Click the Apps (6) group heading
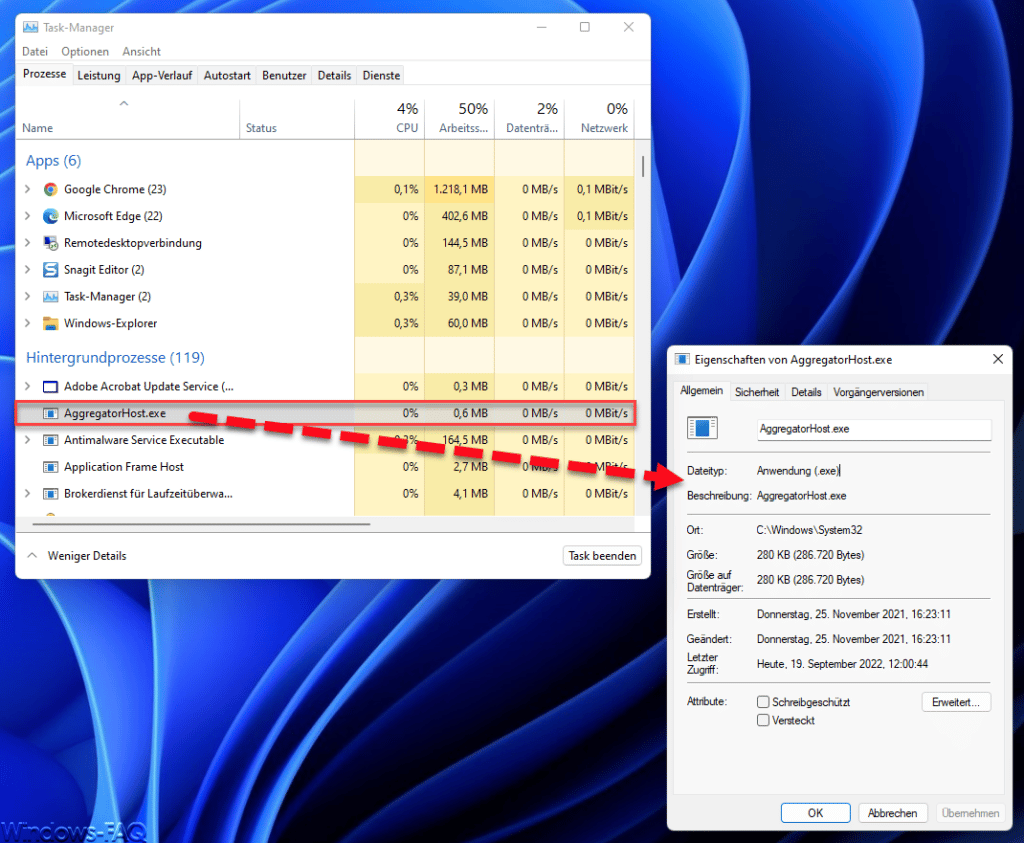Image resolution: width=1024 pixels, height=843 pixels. coord(54,161)
